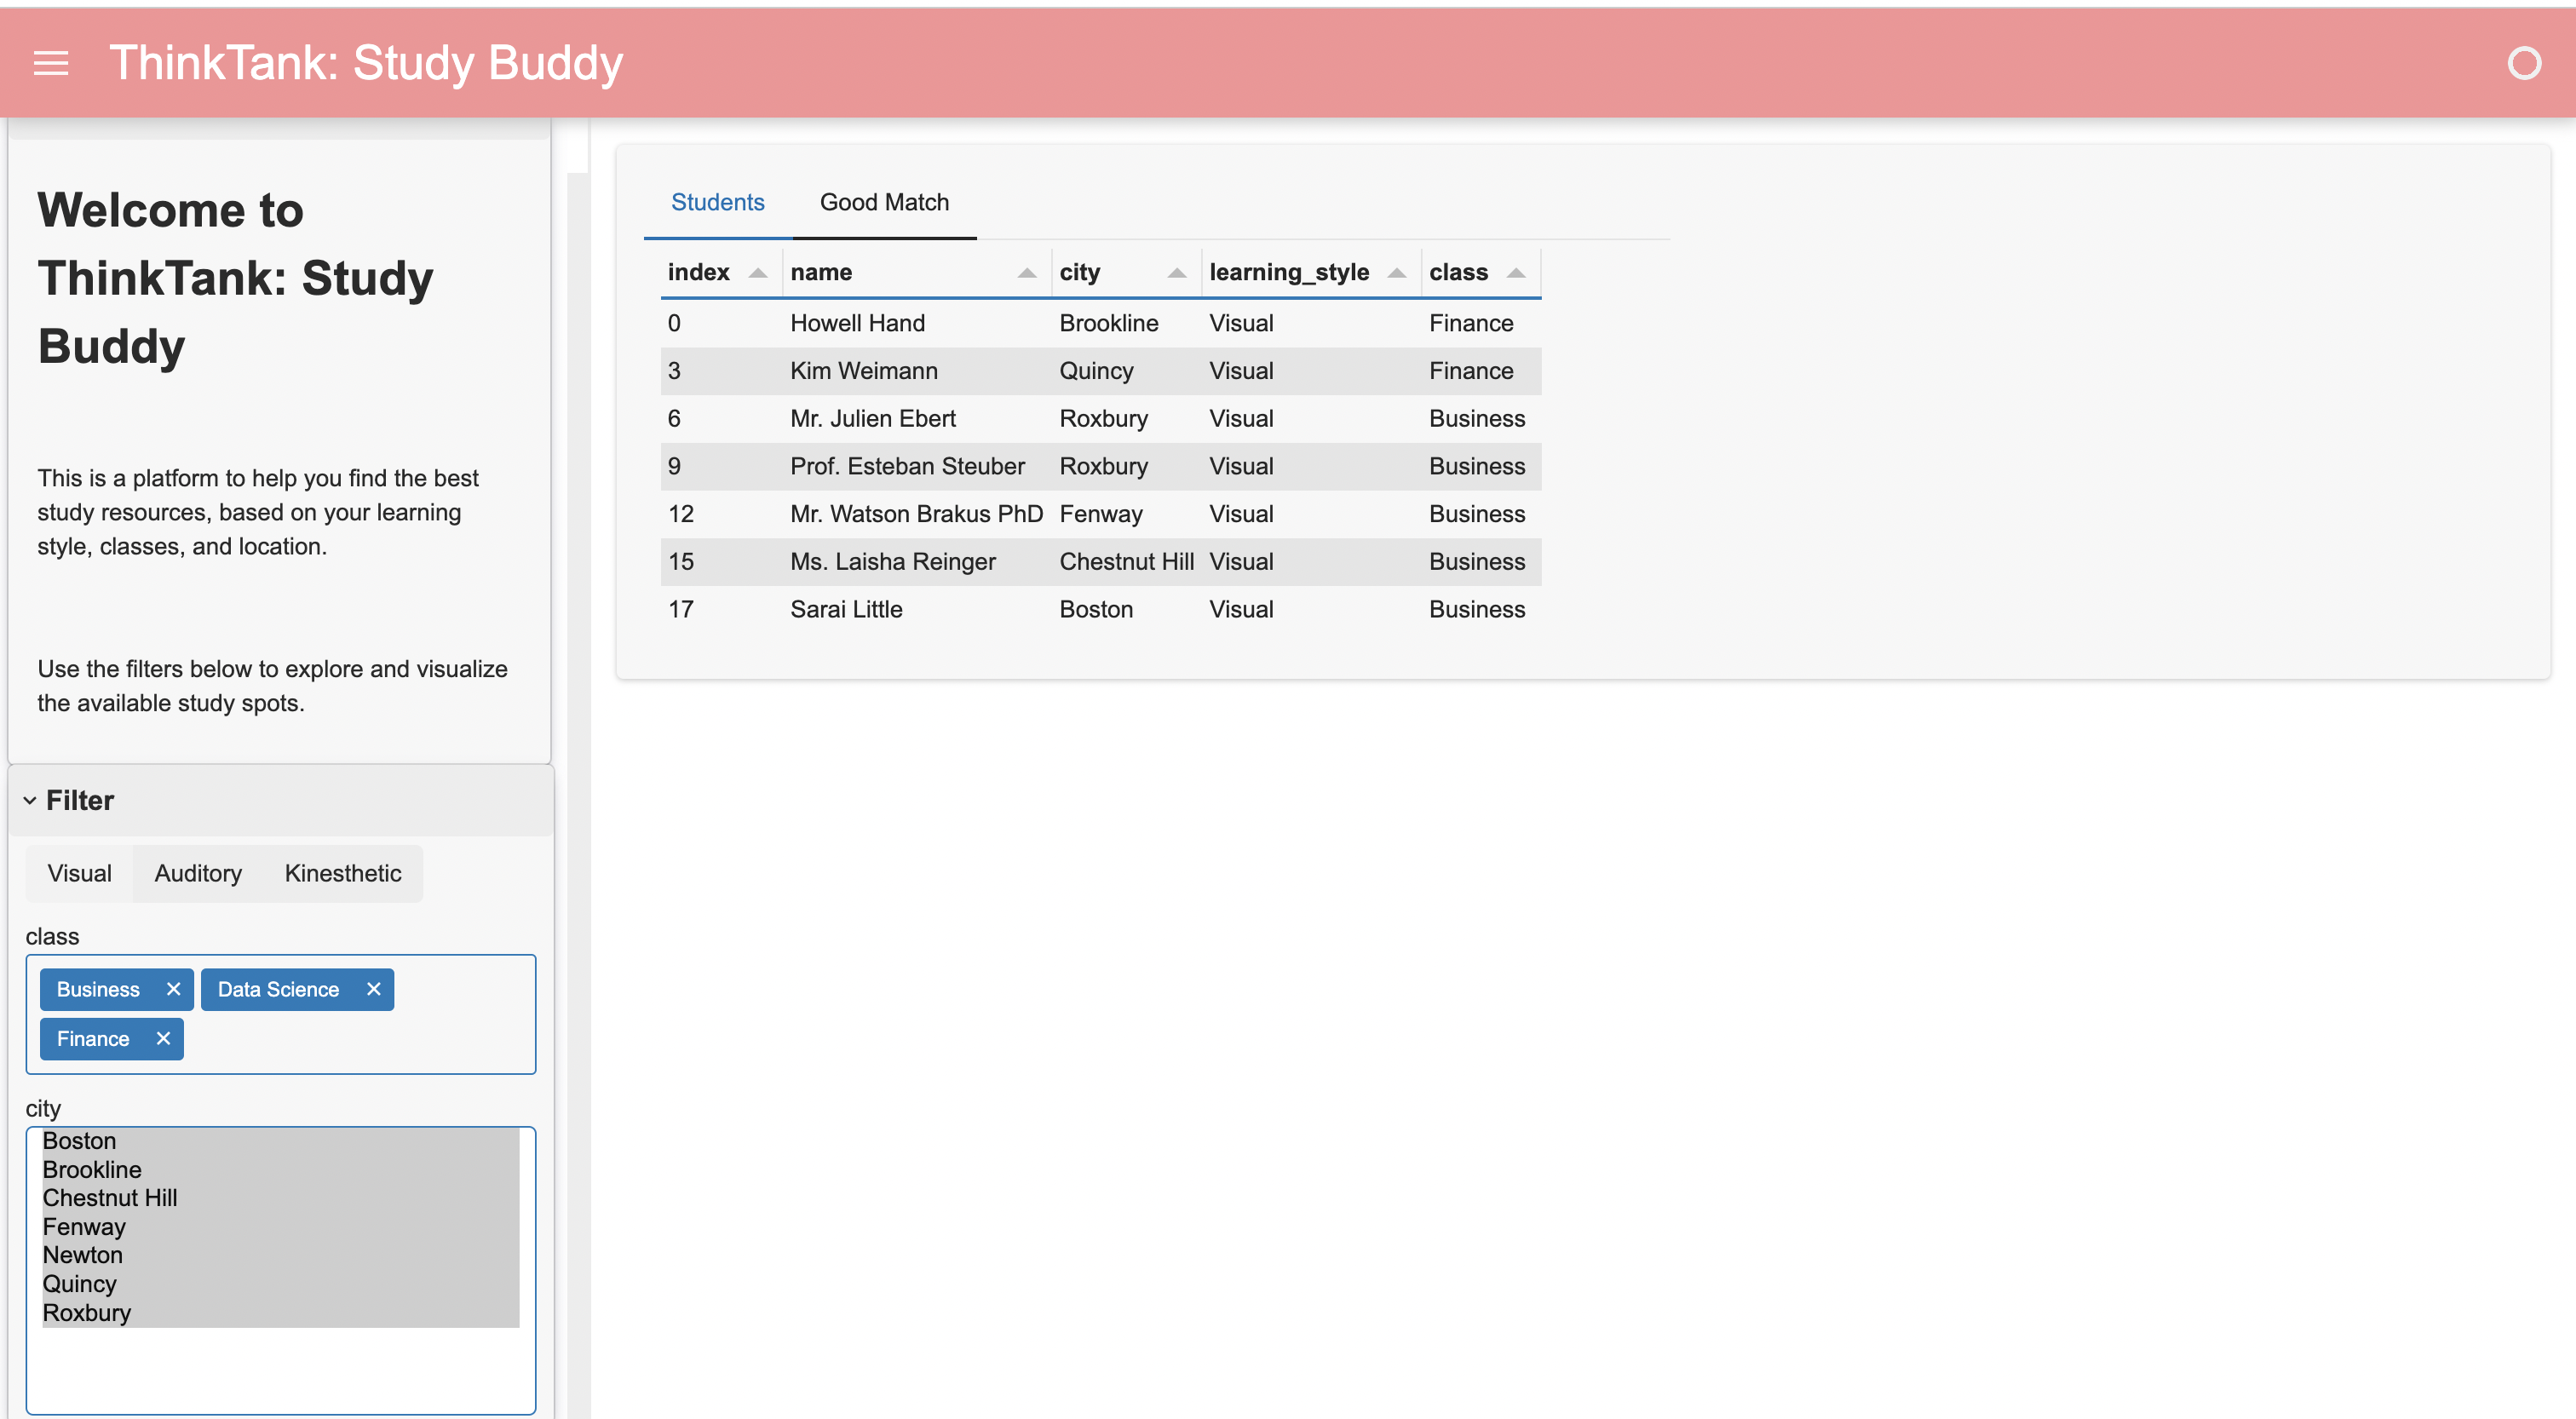The image size is (2576, 1419).
Task: Toggle the Kinesthetic learning style button
Action: coord(342,873)
